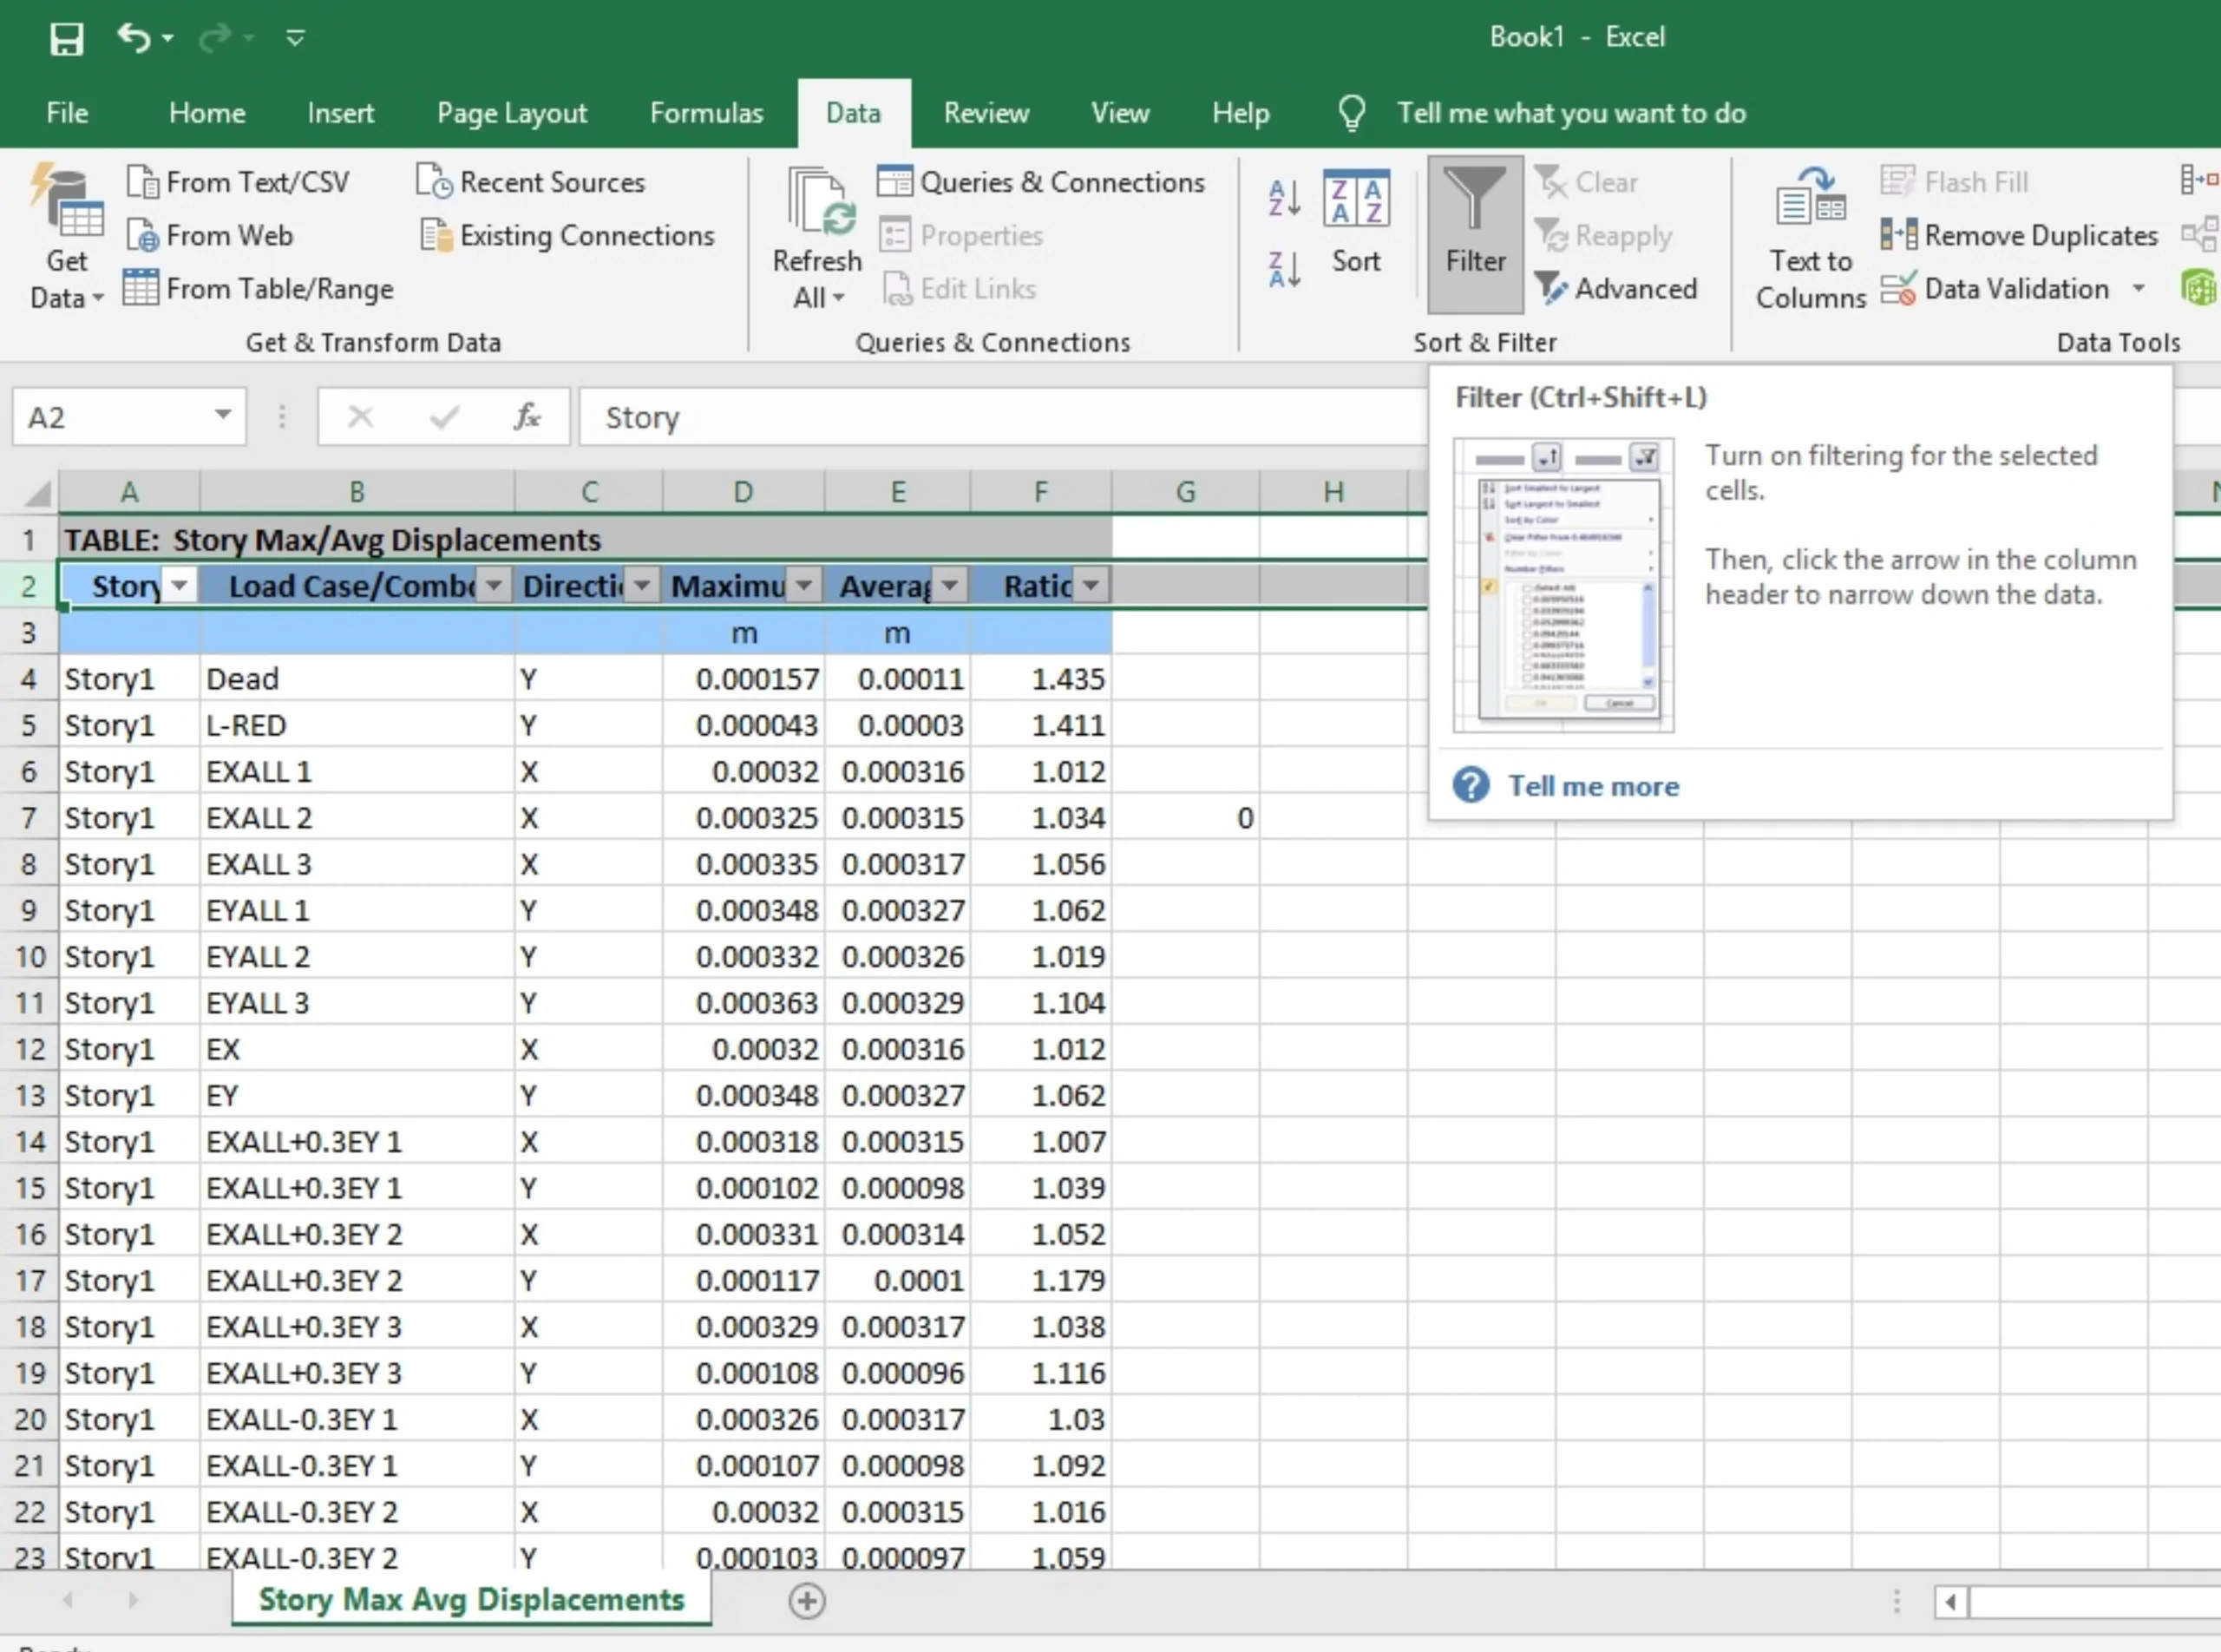Viewport: 2221px width, 1652px height.
Task: Open the Direction column filter dropdown
Action: click(643, 585)
